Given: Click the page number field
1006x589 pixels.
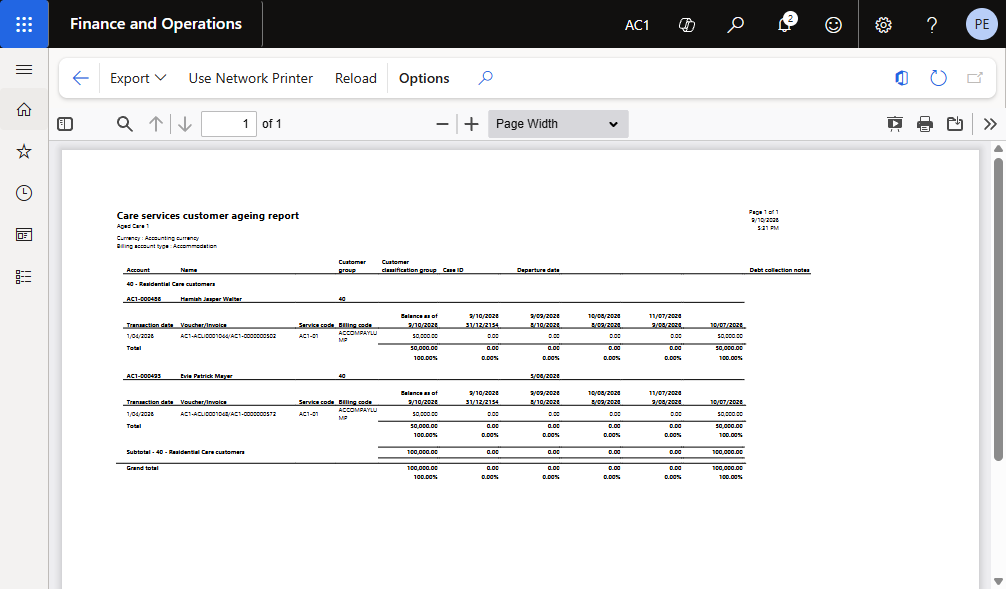Looking at the screenshot, I should (229, 124).
